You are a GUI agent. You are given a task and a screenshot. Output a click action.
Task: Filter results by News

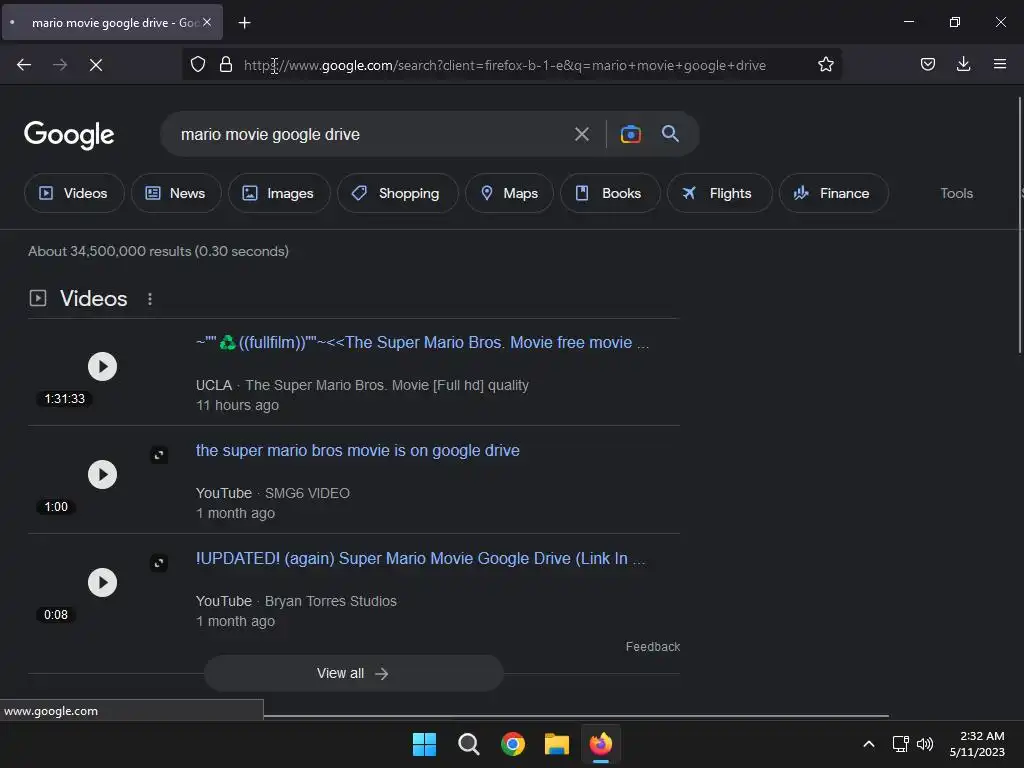coord(176,193)
